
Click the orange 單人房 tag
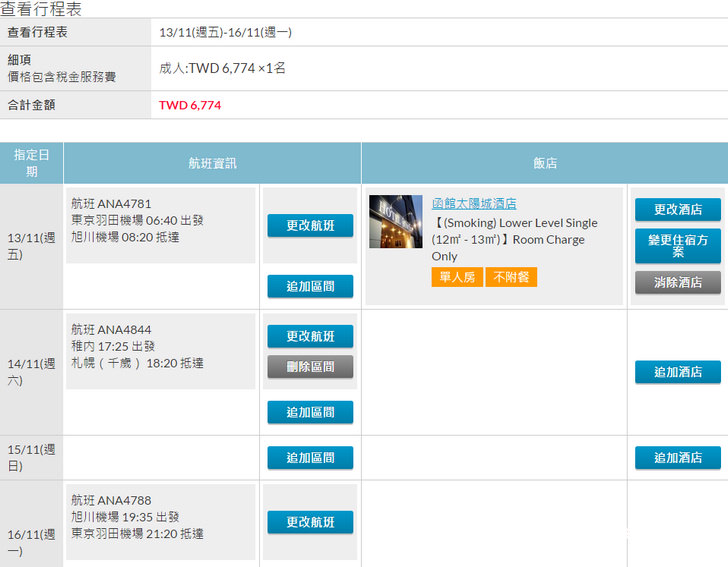(457, 277)
